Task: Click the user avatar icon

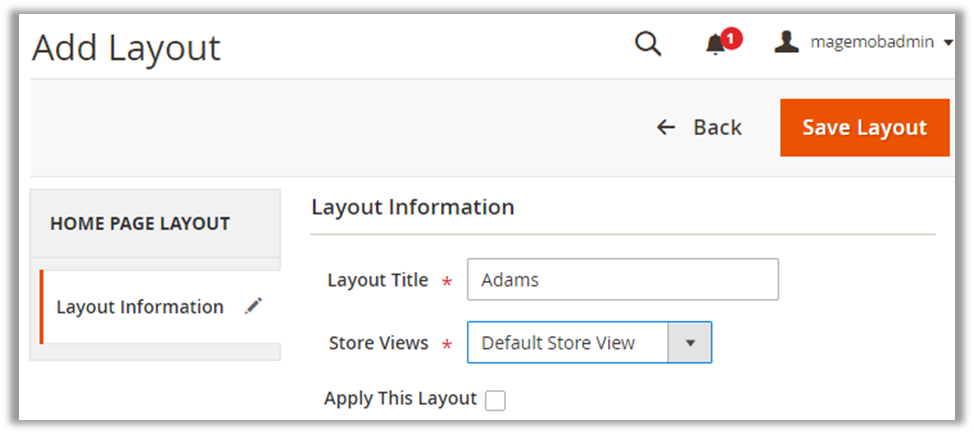Action: pyautogui.click(x=787, y=42)
